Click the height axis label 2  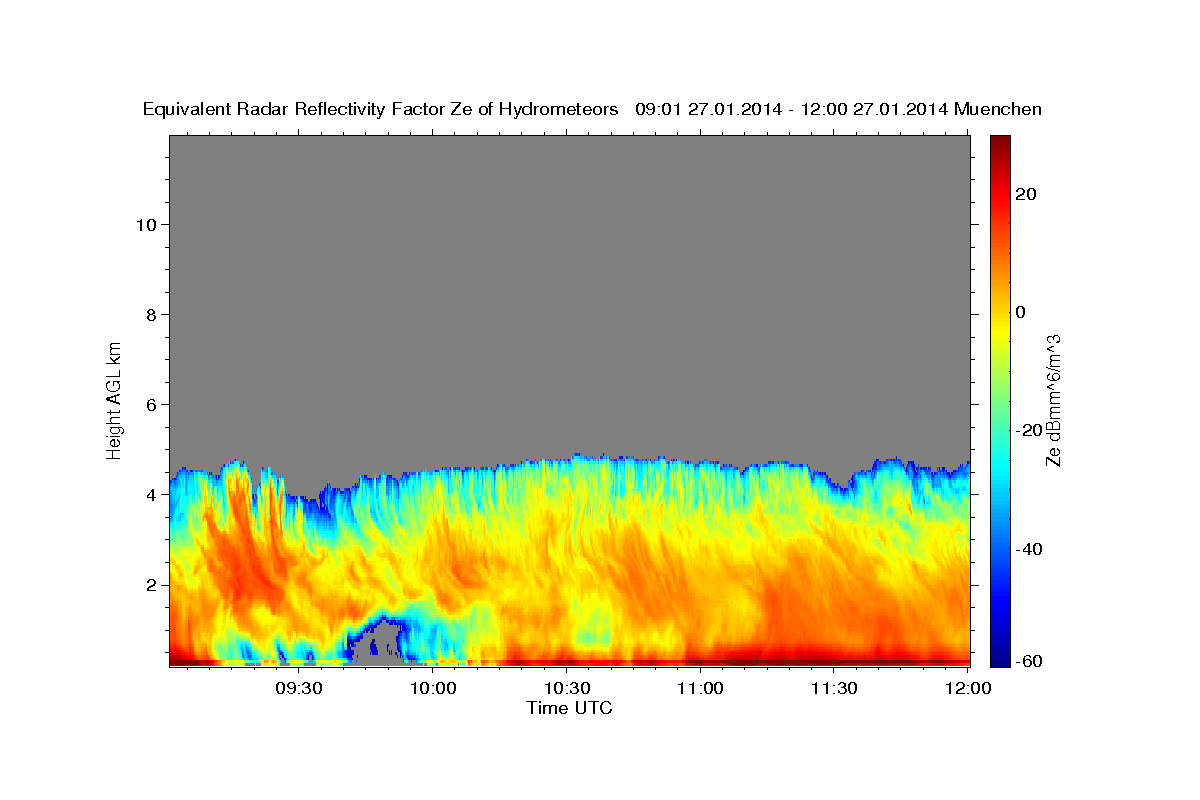coord(150,584)
